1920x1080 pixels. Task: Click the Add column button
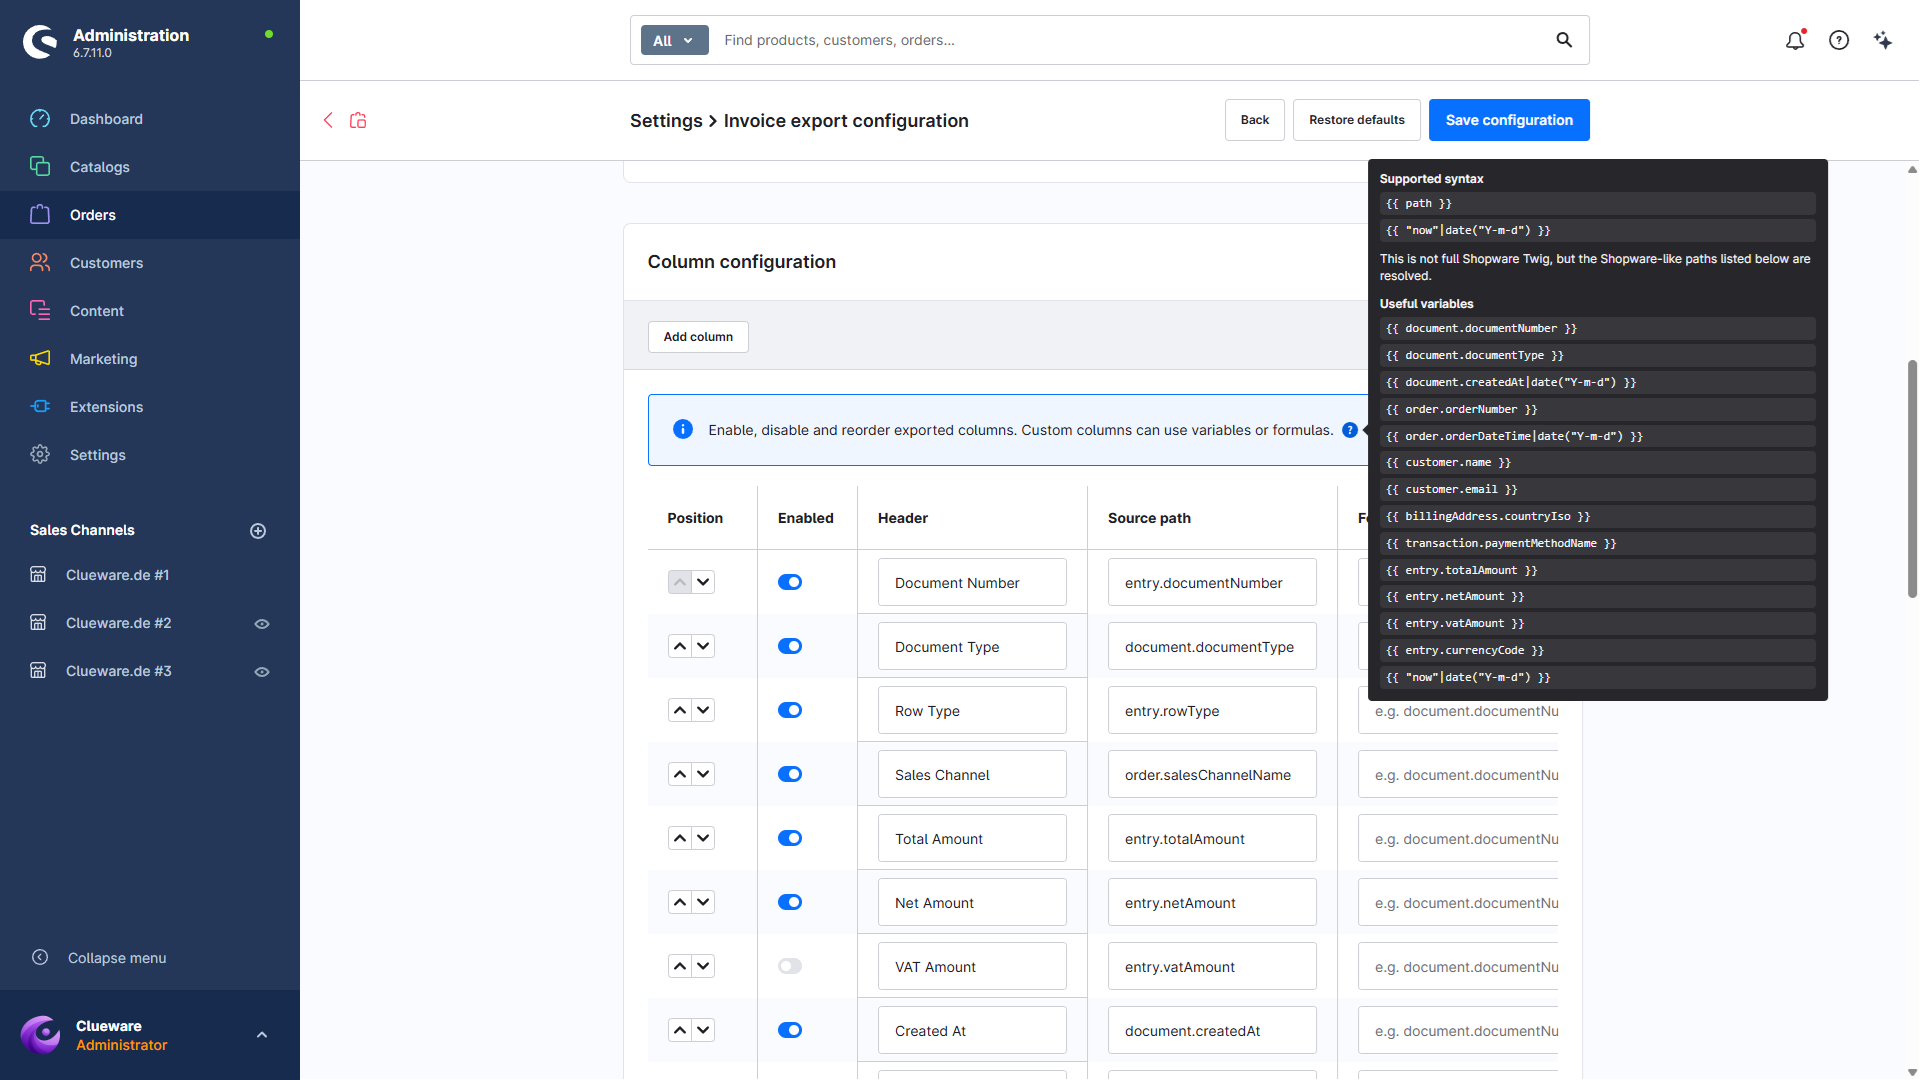[x=698, y=337]
